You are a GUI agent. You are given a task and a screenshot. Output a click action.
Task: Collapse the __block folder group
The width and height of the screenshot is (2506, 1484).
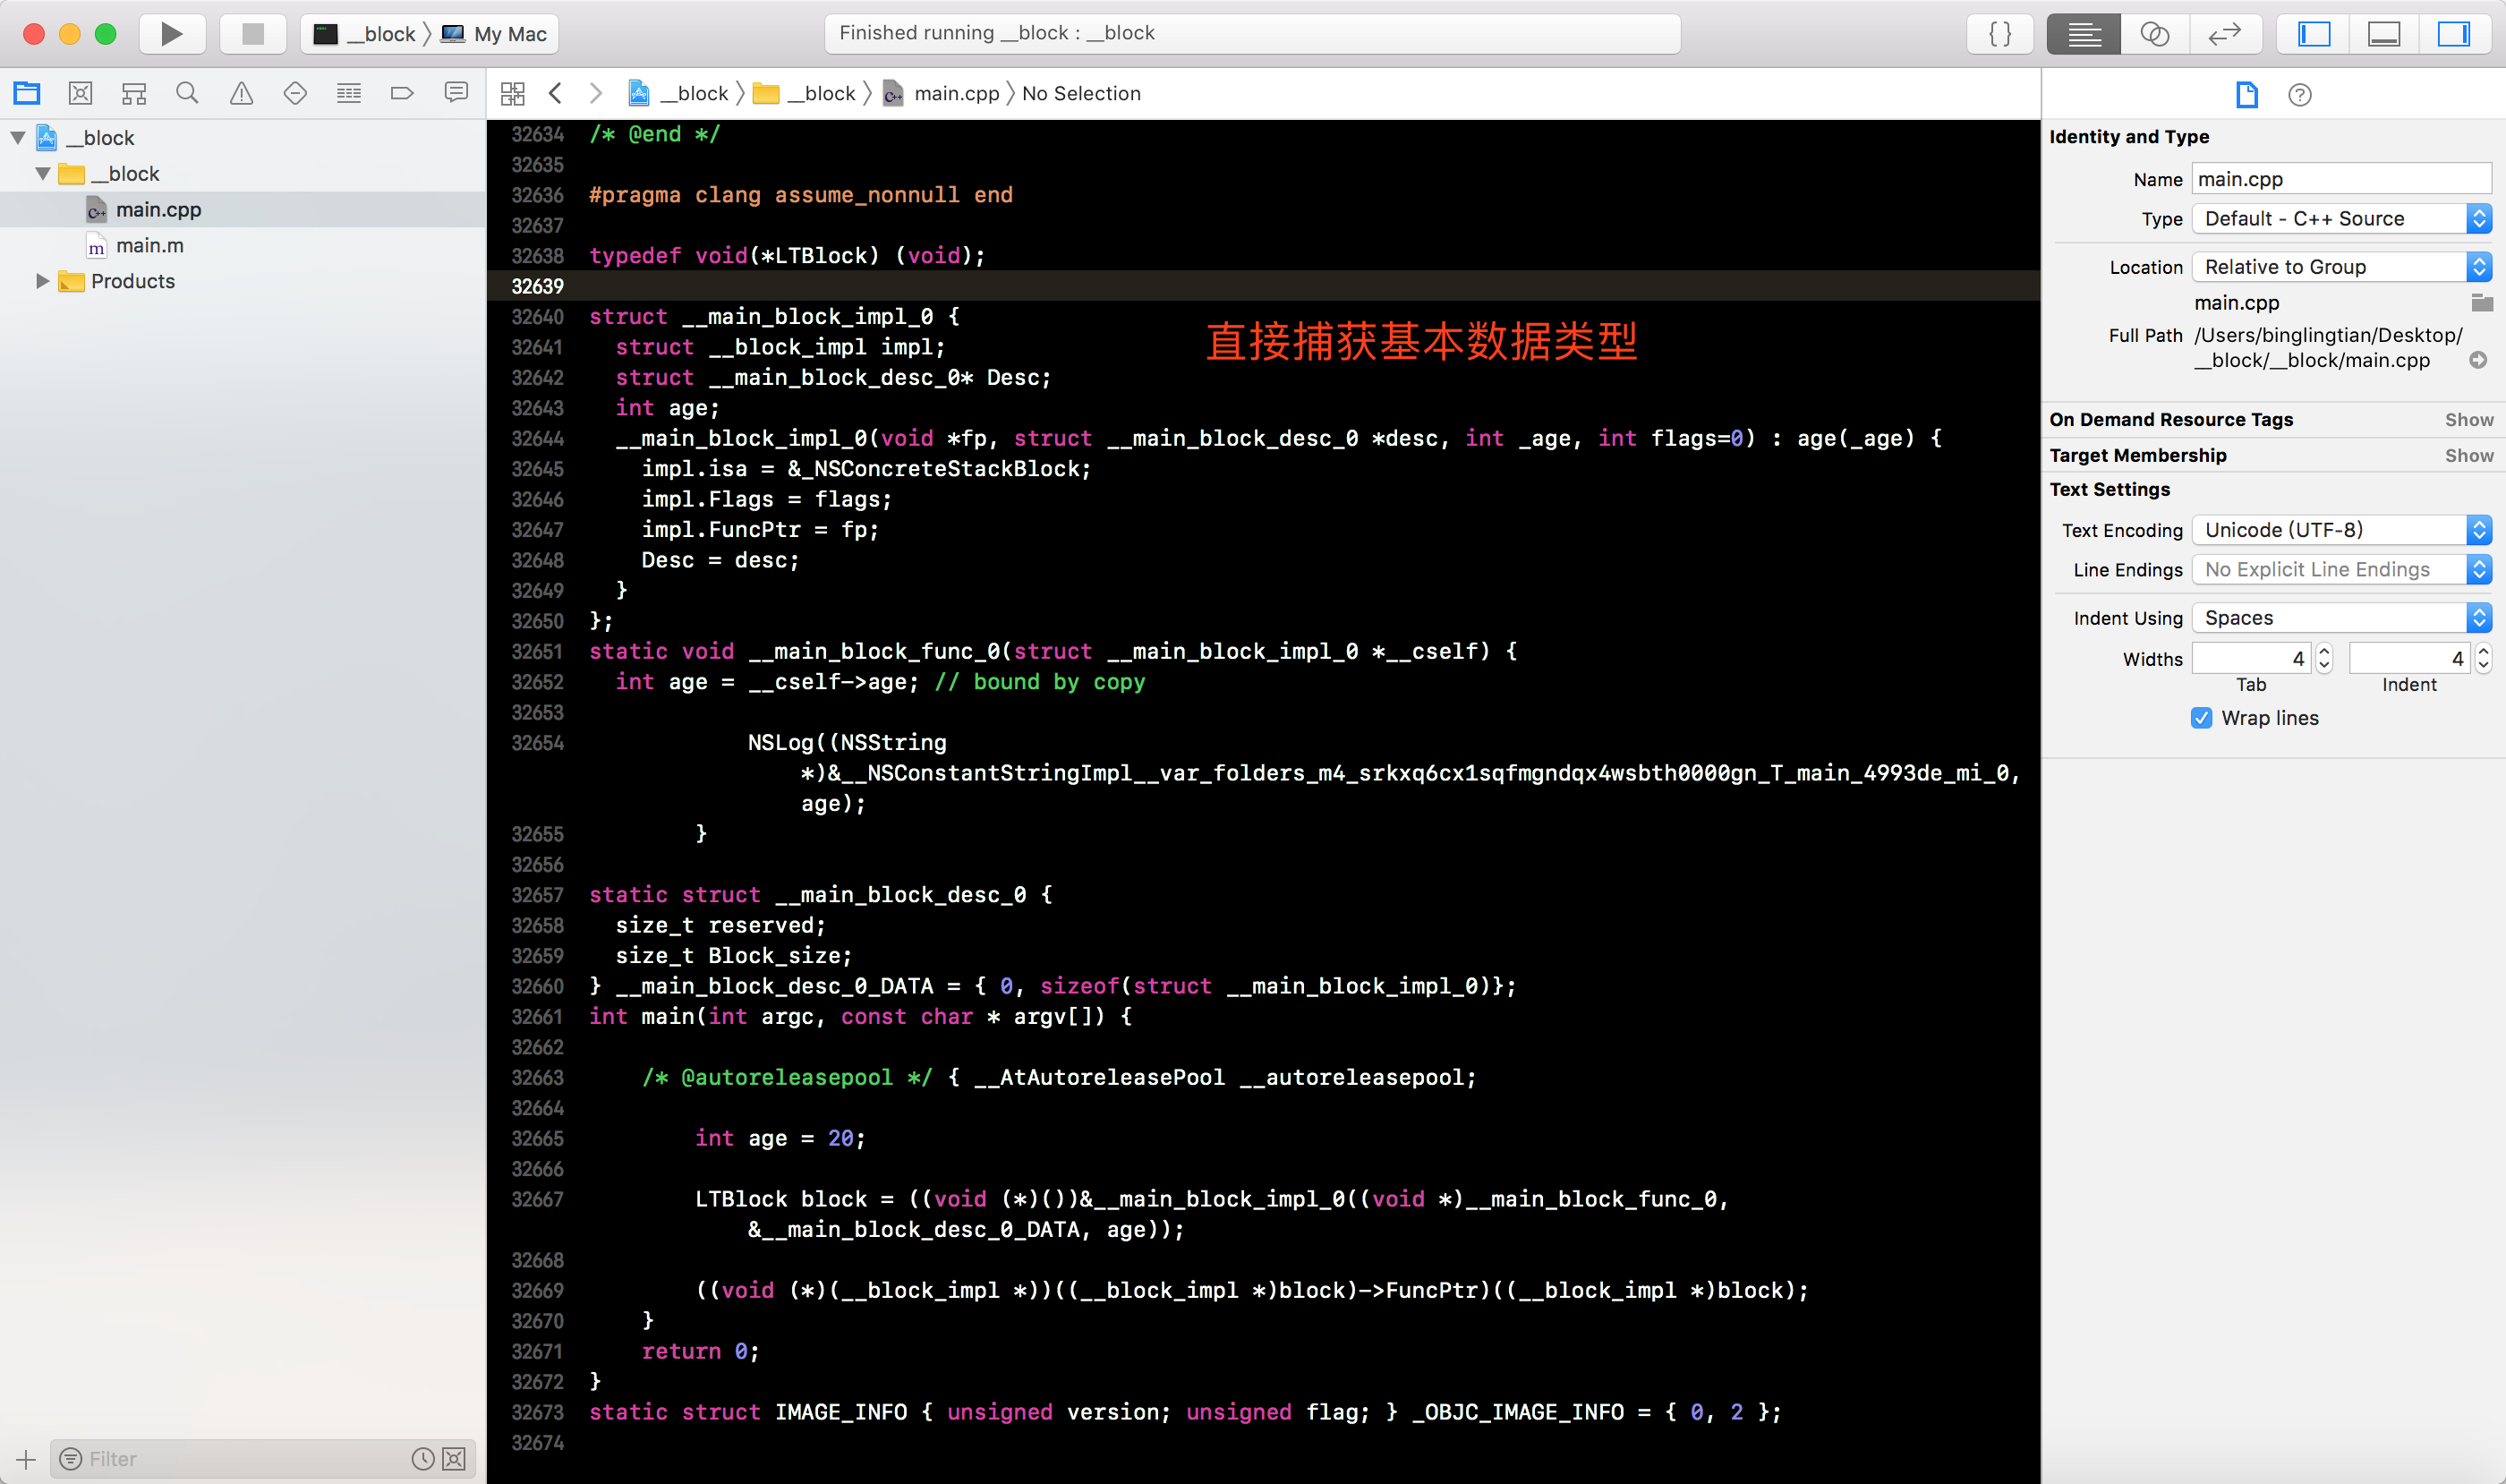pyautogui.click(x=42, y=173)
